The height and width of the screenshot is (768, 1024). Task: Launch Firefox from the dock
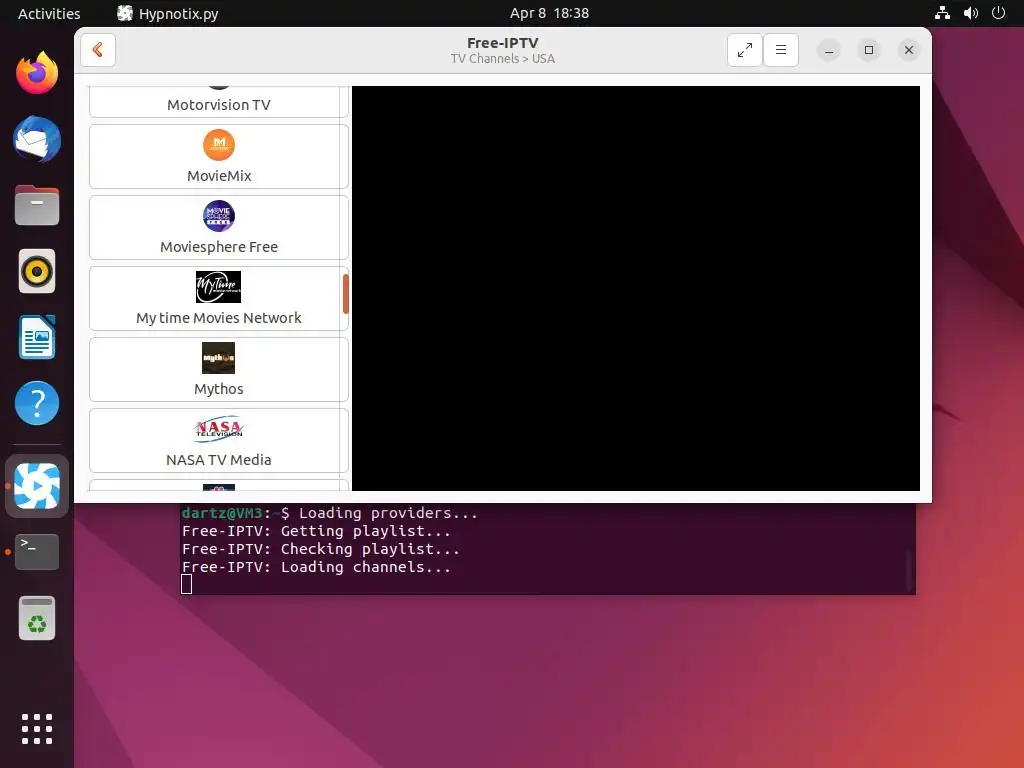pos(37,72)
